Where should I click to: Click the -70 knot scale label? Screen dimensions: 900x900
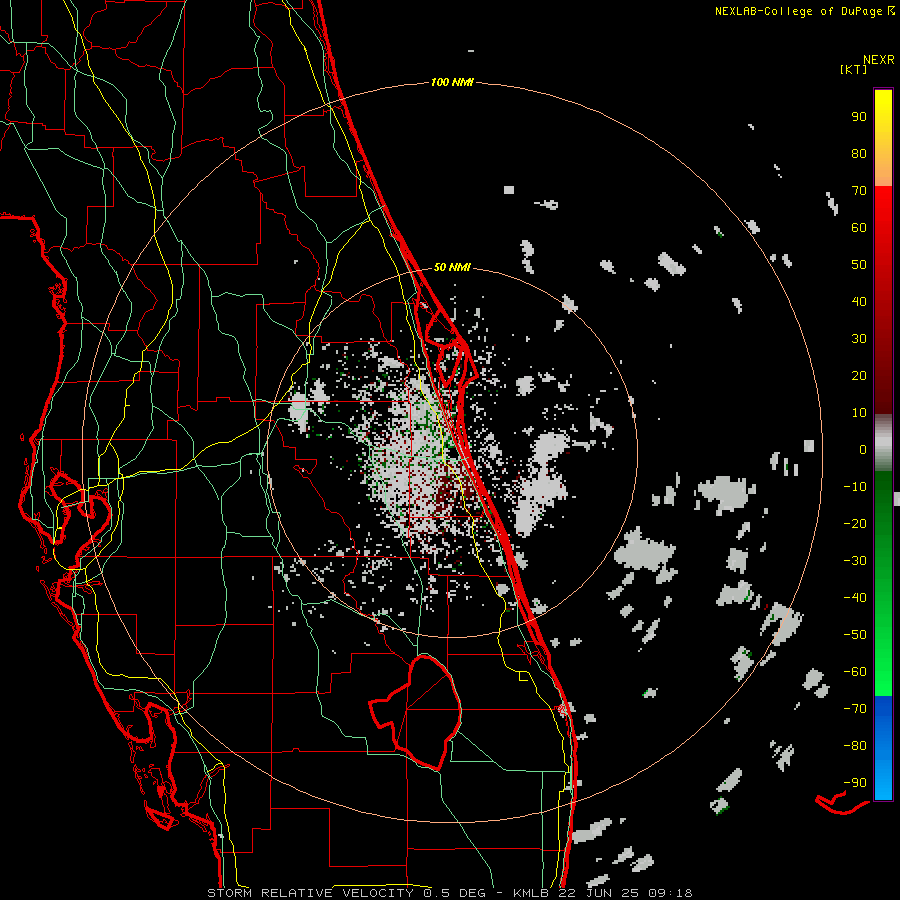click(x=855, y=709)
